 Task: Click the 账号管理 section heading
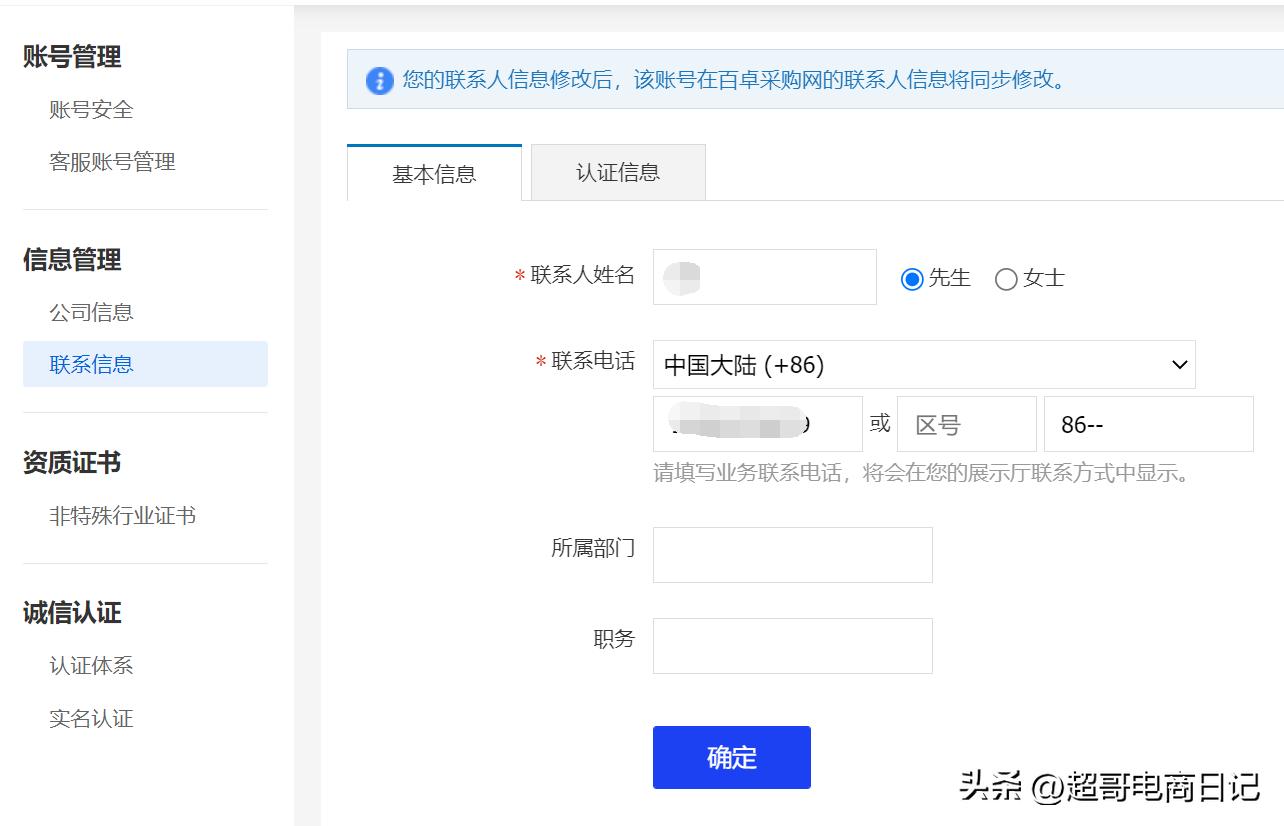pos(71,58)
